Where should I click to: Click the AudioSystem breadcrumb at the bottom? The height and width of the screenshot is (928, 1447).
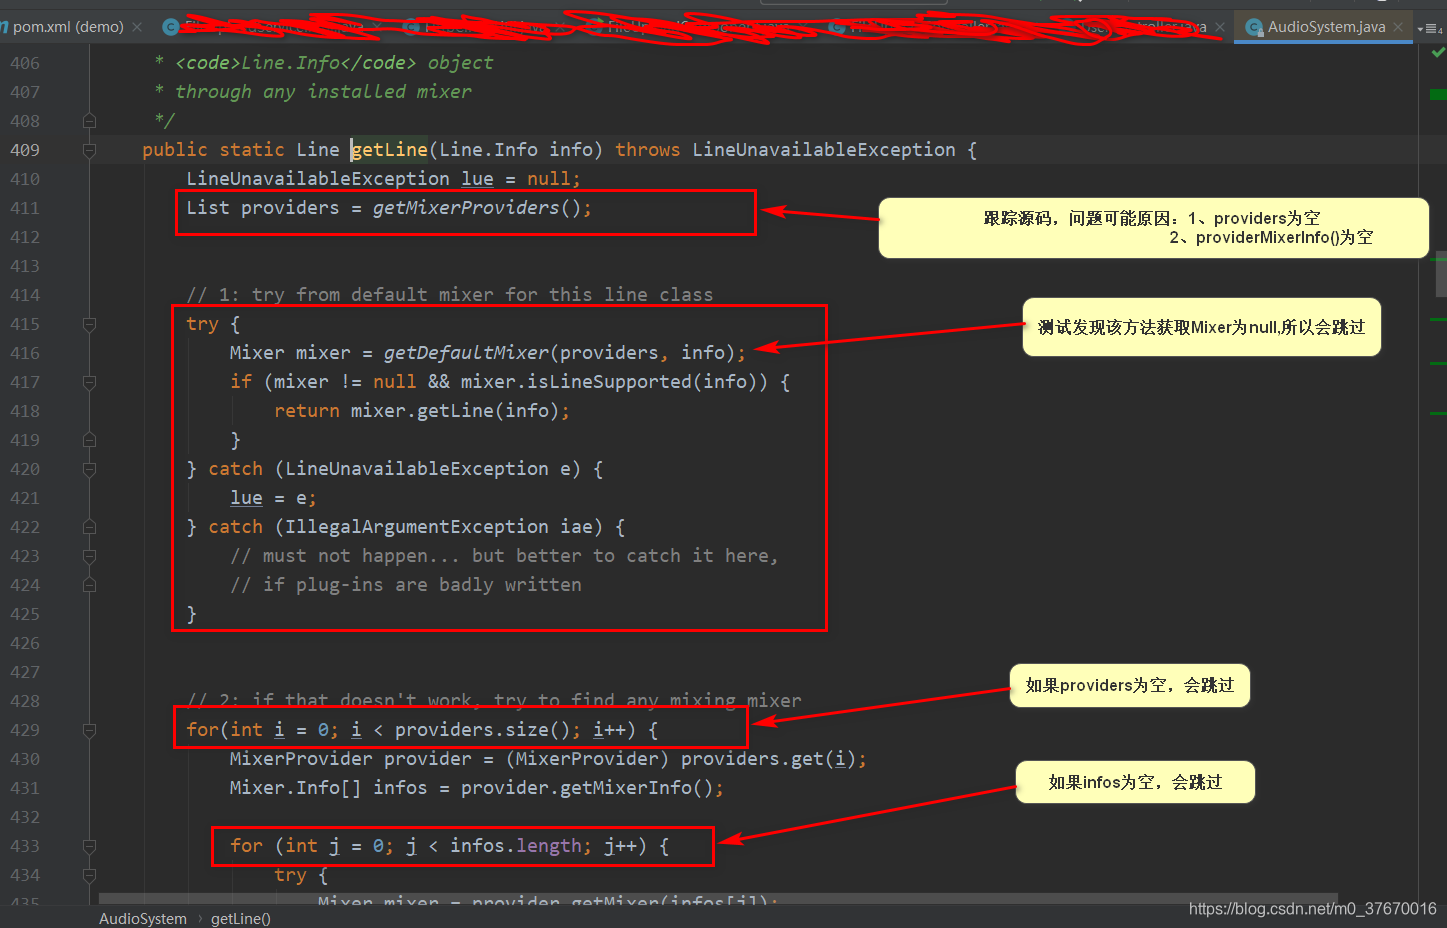(142, 918)
